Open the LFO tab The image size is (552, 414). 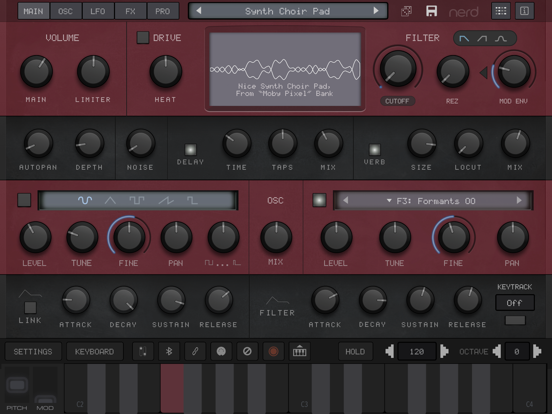[x=98, y=11]
